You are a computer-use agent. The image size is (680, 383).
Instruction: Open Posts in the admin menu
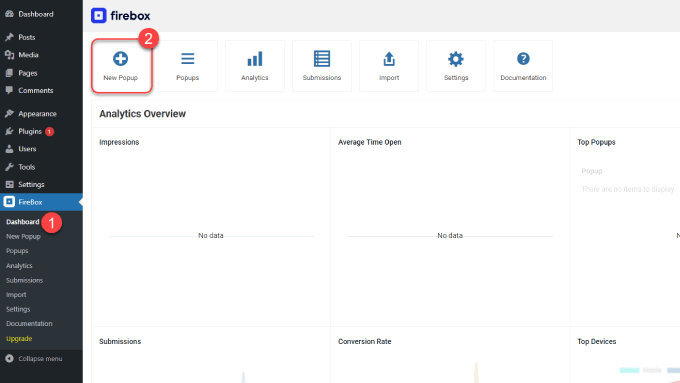coord(26,37)
